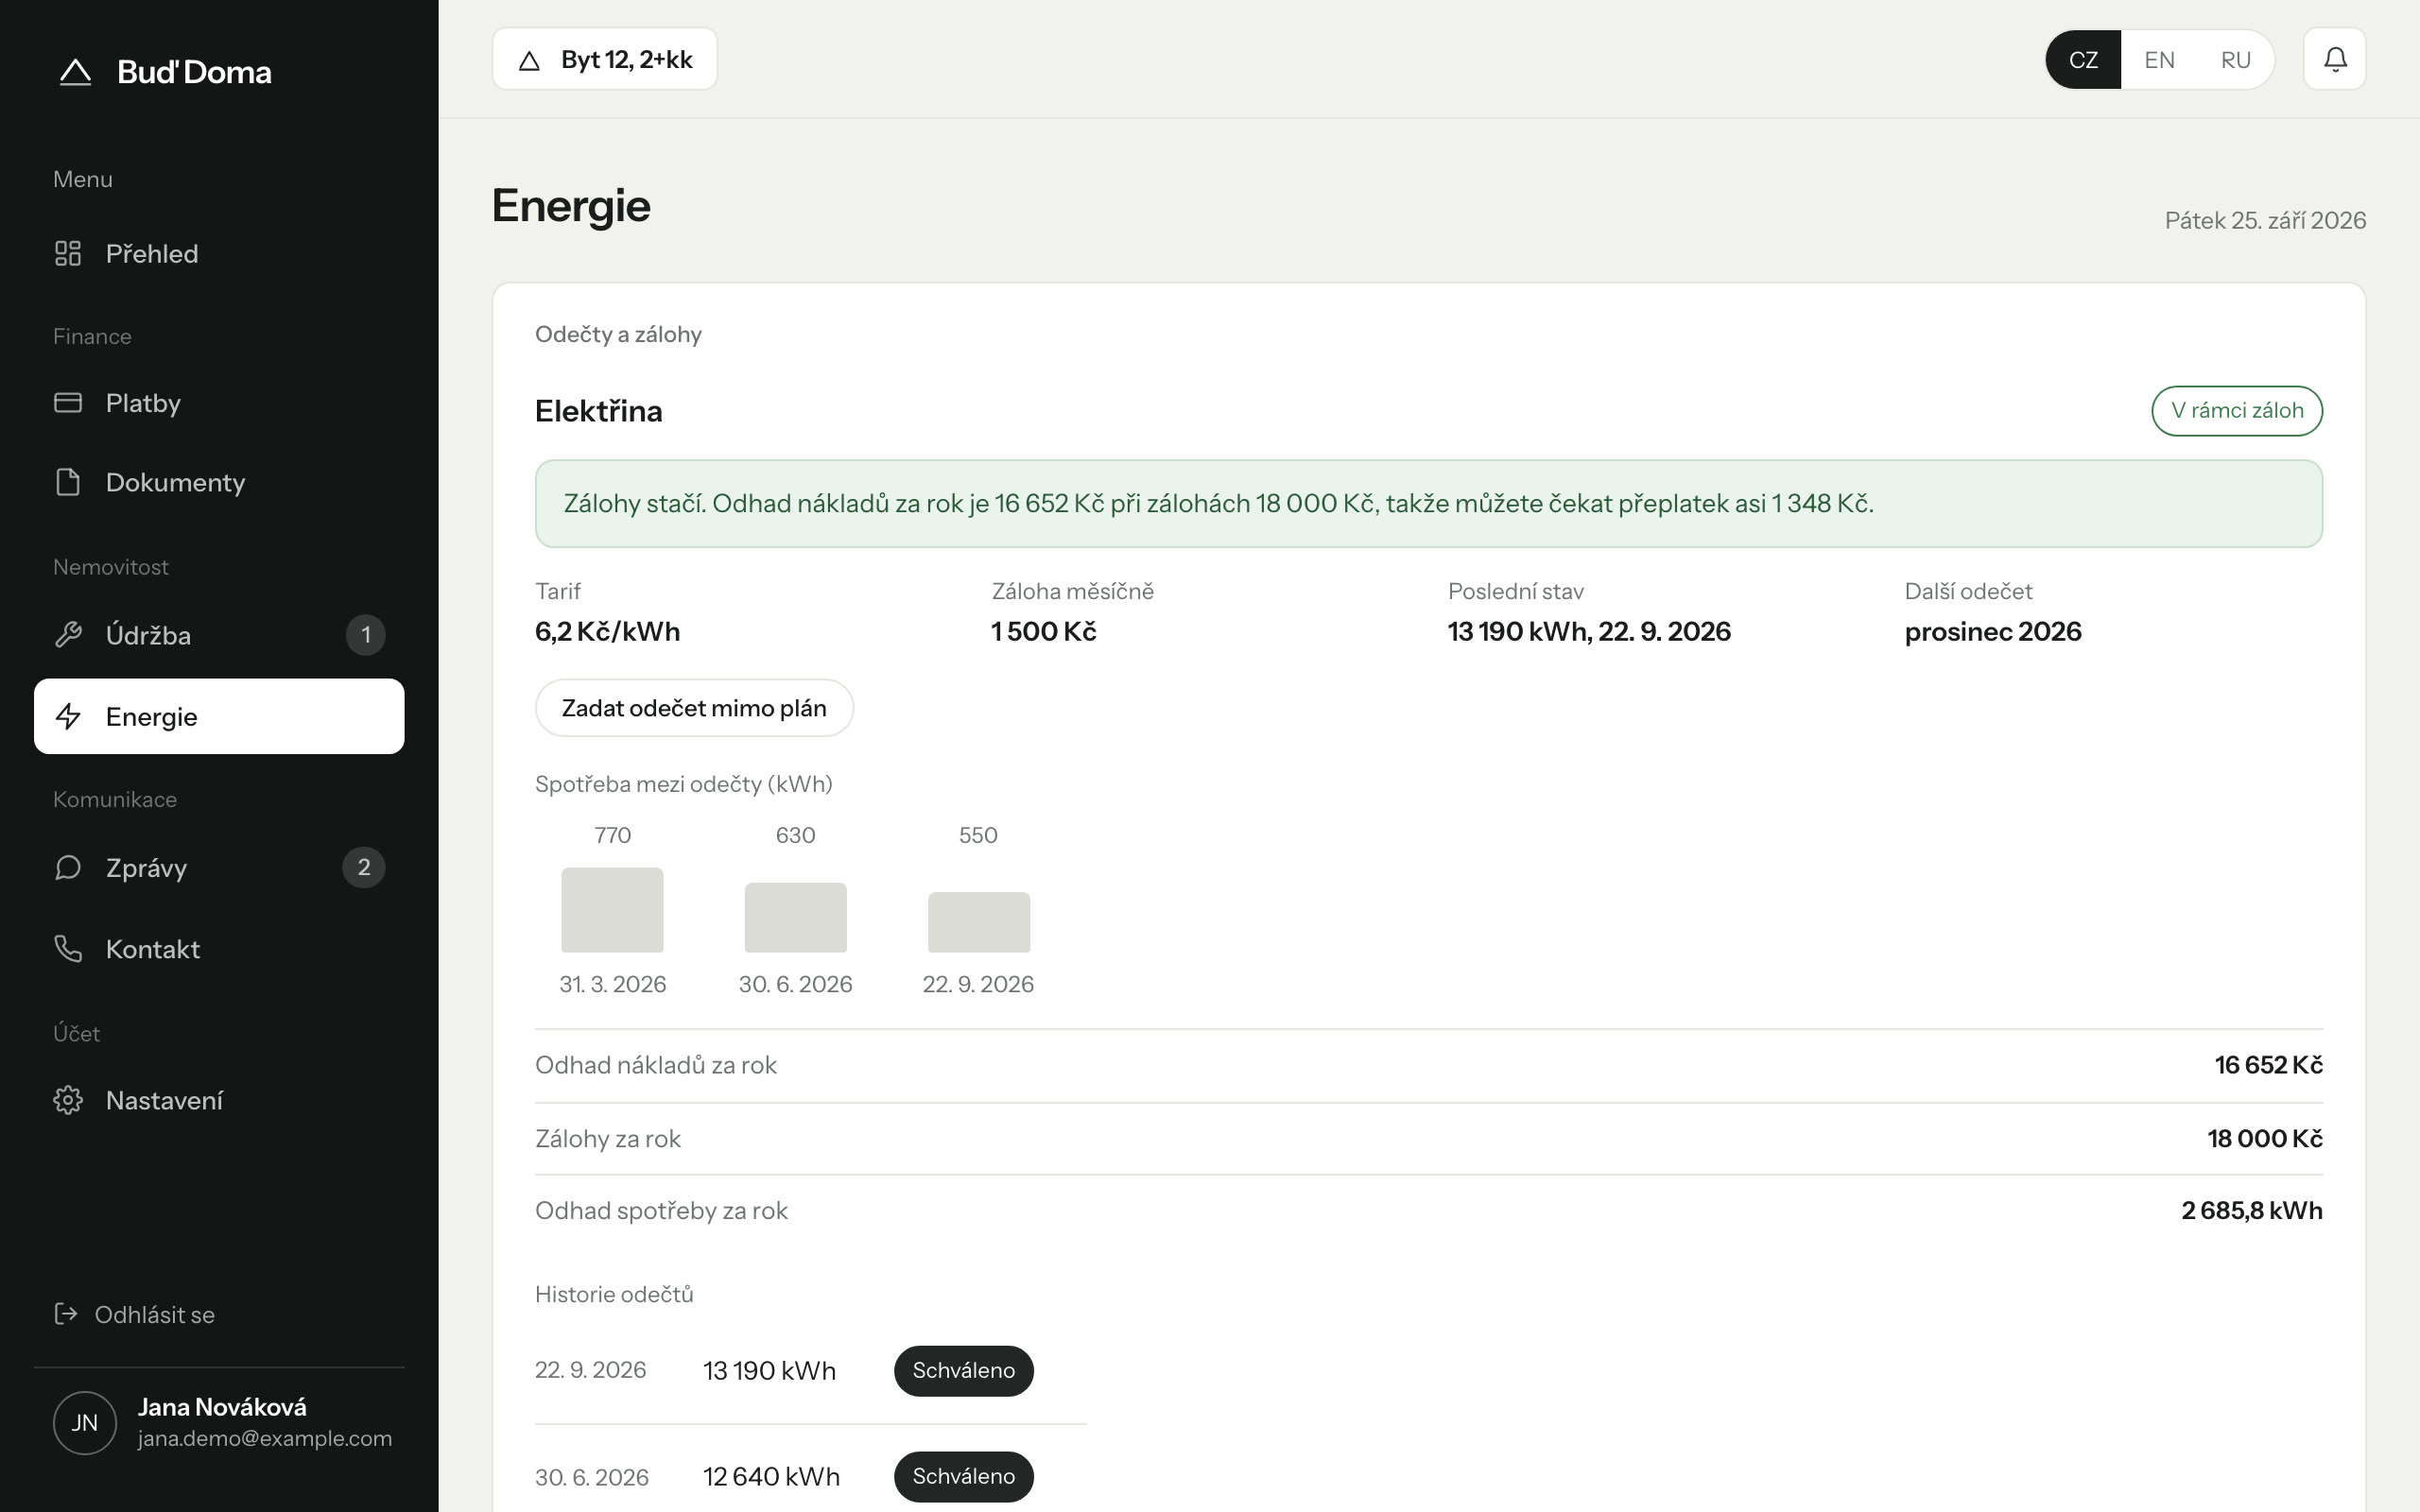Viewport: 2420px width, 1512px height.
Task: Open notifications bell
Action: (x=2334, y=59)
